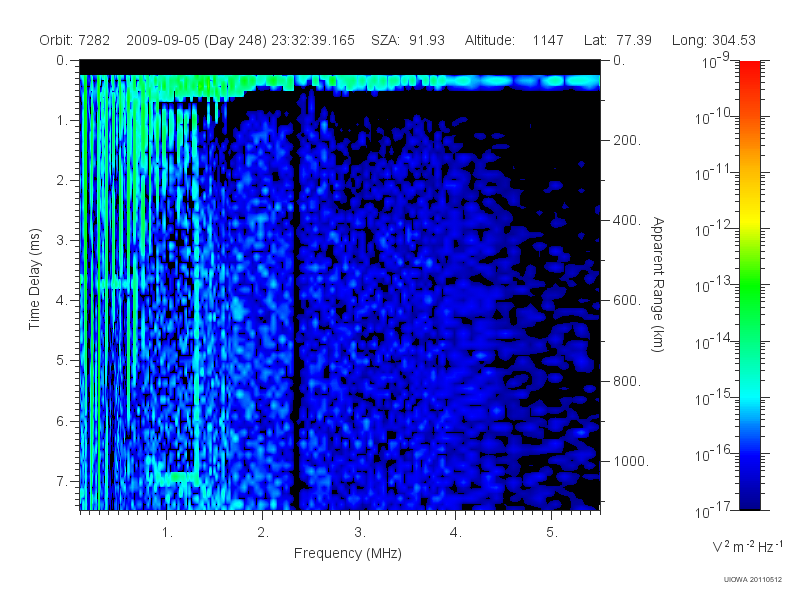Select the date '2009-09-05 (Day 248)' text
800x600 pixels.
[x=196, y=40]
